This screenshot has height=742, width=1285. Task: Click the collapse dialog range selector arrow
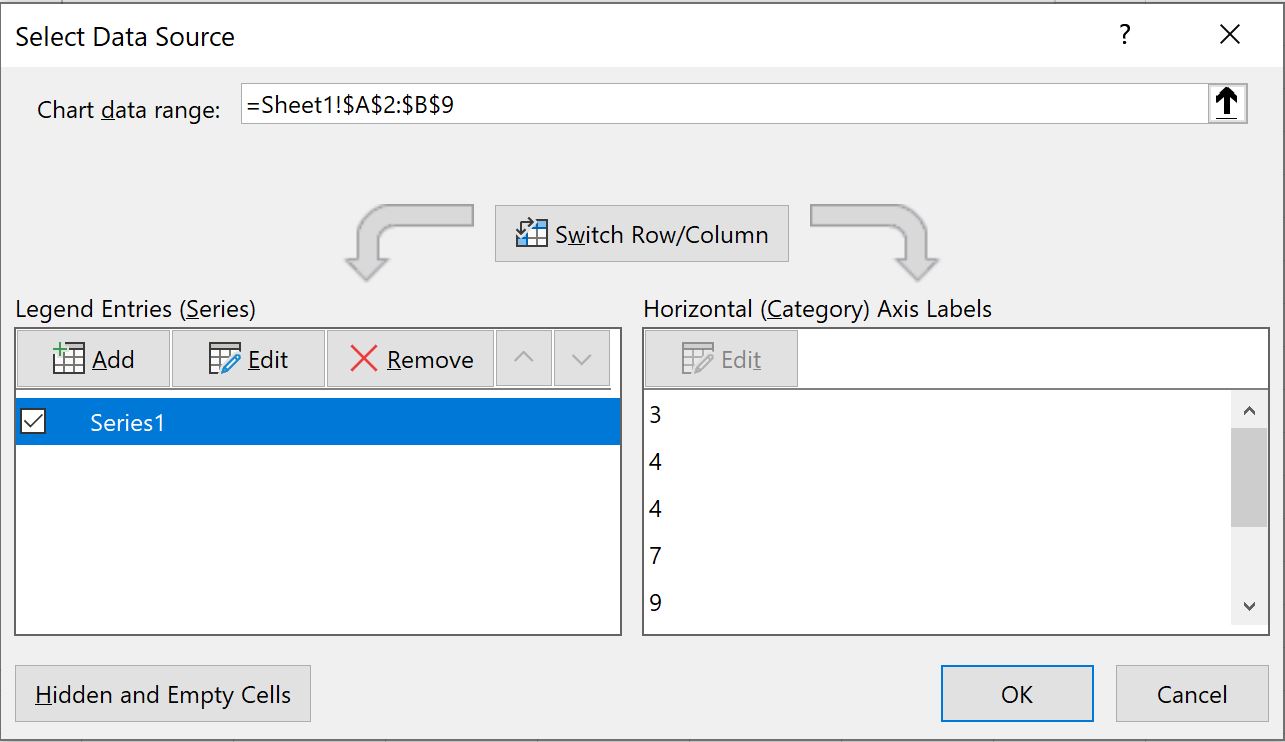pos(1227,104)
